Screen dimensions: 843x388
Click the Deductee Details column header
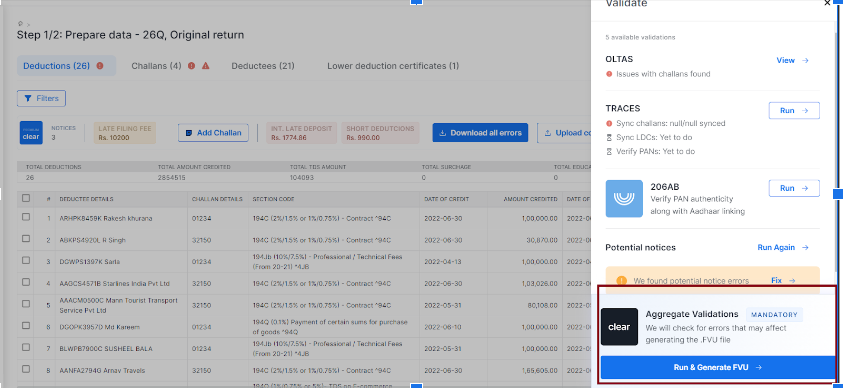(x=86, y=199)
